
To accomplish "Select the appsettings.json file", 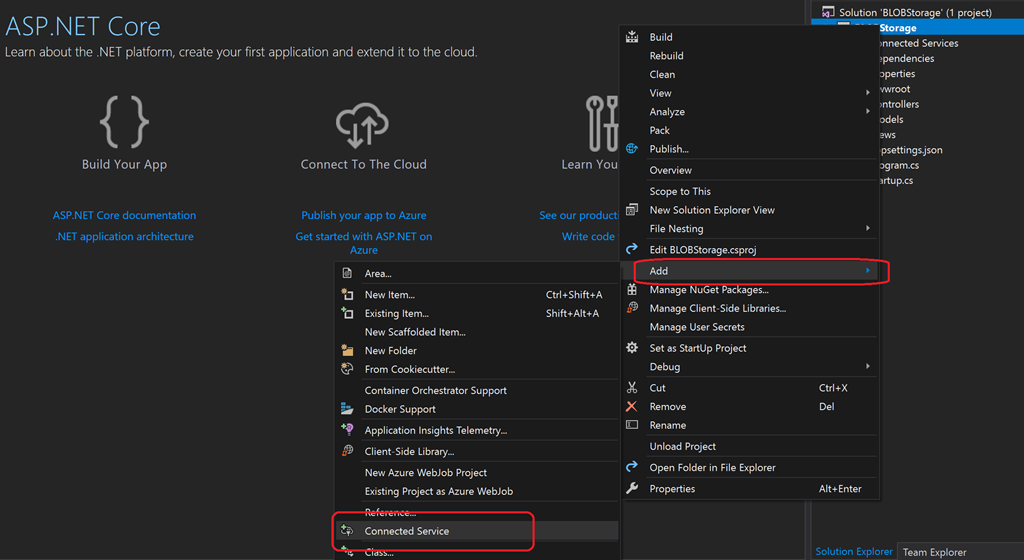I will (910, 149).
